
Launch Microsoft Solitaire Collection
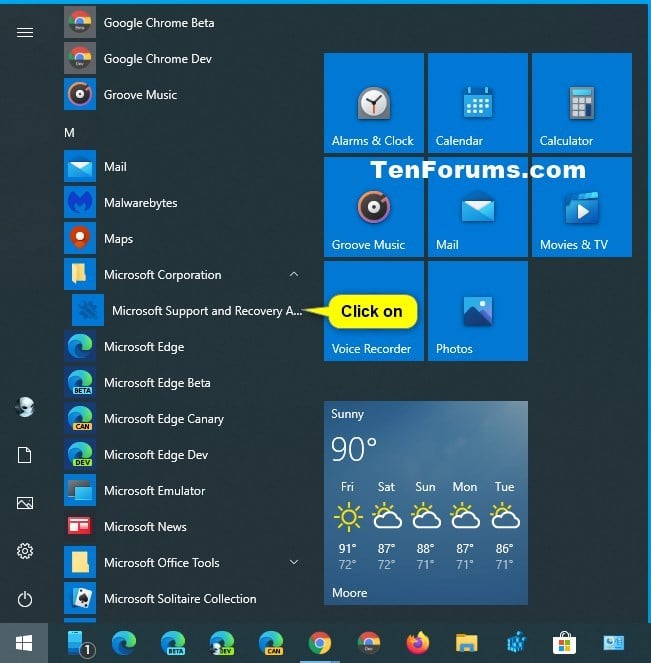tap(184, 598)
